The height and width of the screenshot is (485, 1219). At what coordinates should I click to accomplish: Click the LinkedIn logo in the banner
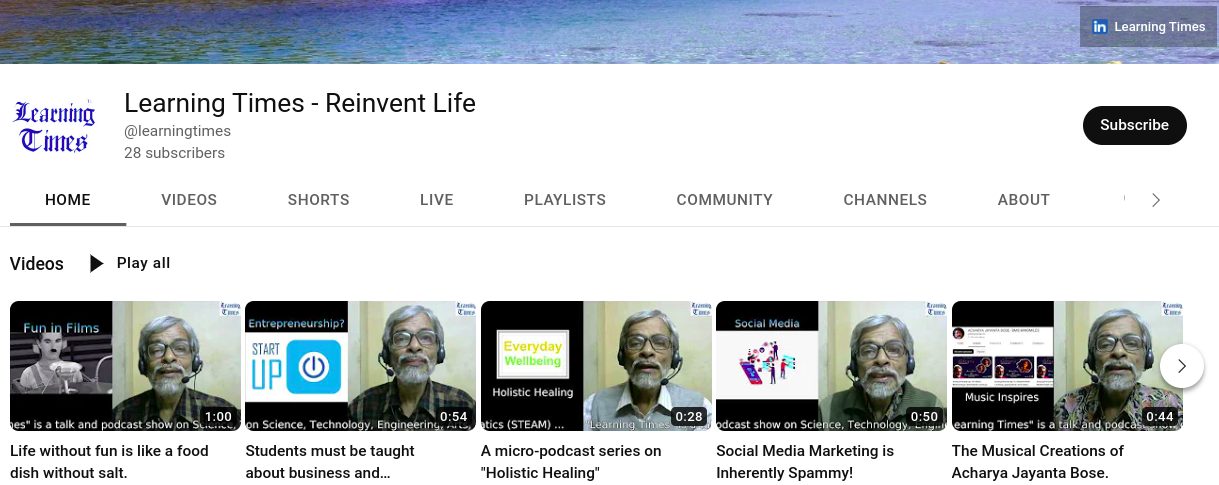click(x=1100, y=27)
